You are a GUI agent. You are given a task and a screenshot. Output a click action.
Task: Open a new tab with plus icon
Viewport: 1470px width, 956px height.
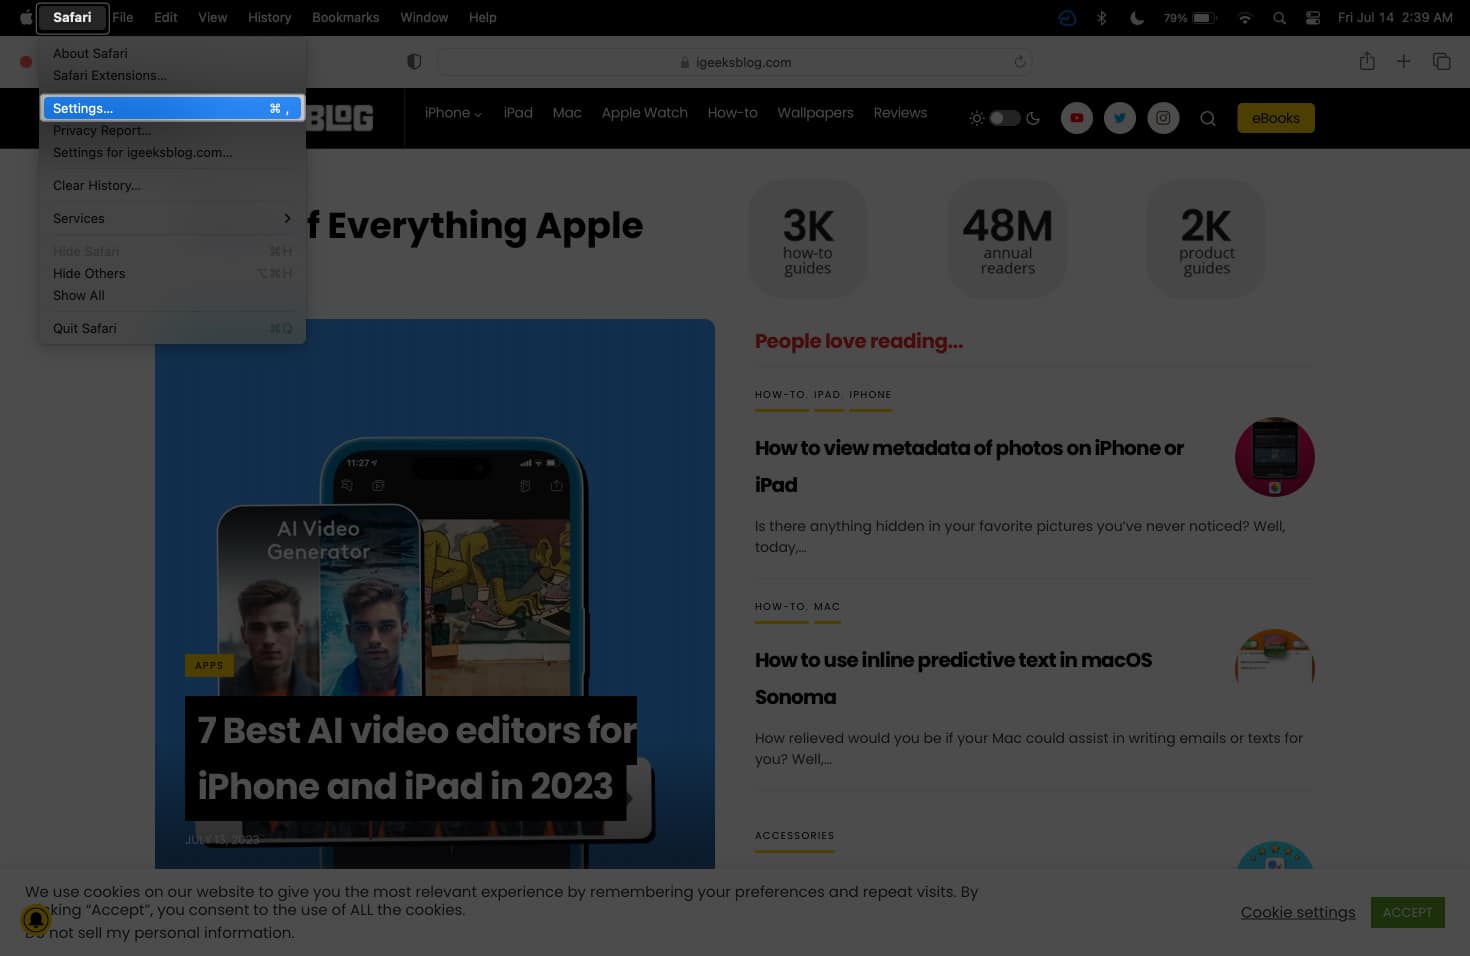coord(1404,61)
